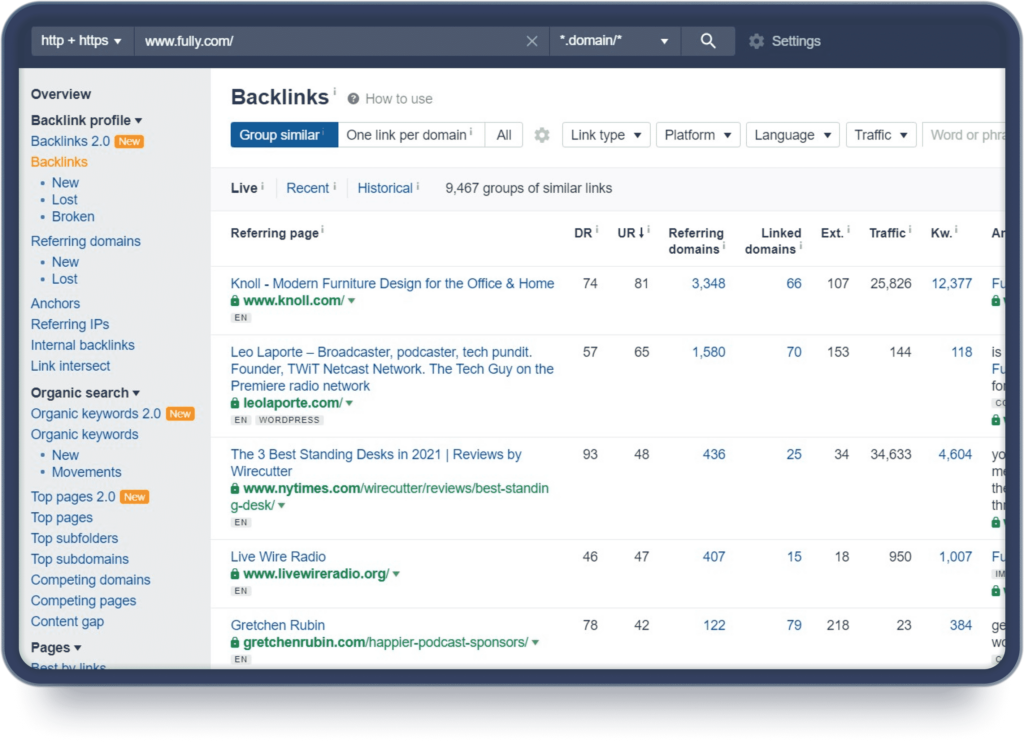Click the New badge next to Top pages 2.0
The image size is (1024, 745).
click(135, 497)
